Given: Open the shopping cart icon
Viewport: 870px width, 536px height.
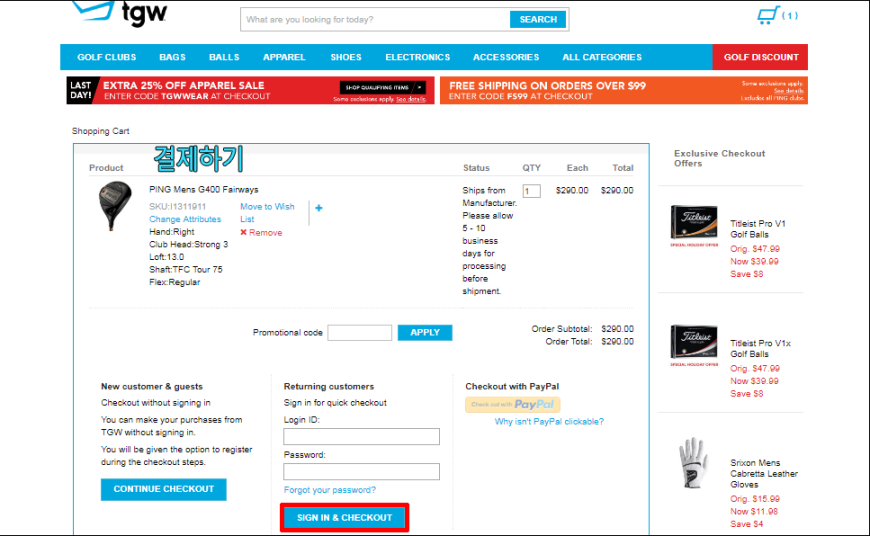Looking at the screenshot, I should [x=768, y=15].
